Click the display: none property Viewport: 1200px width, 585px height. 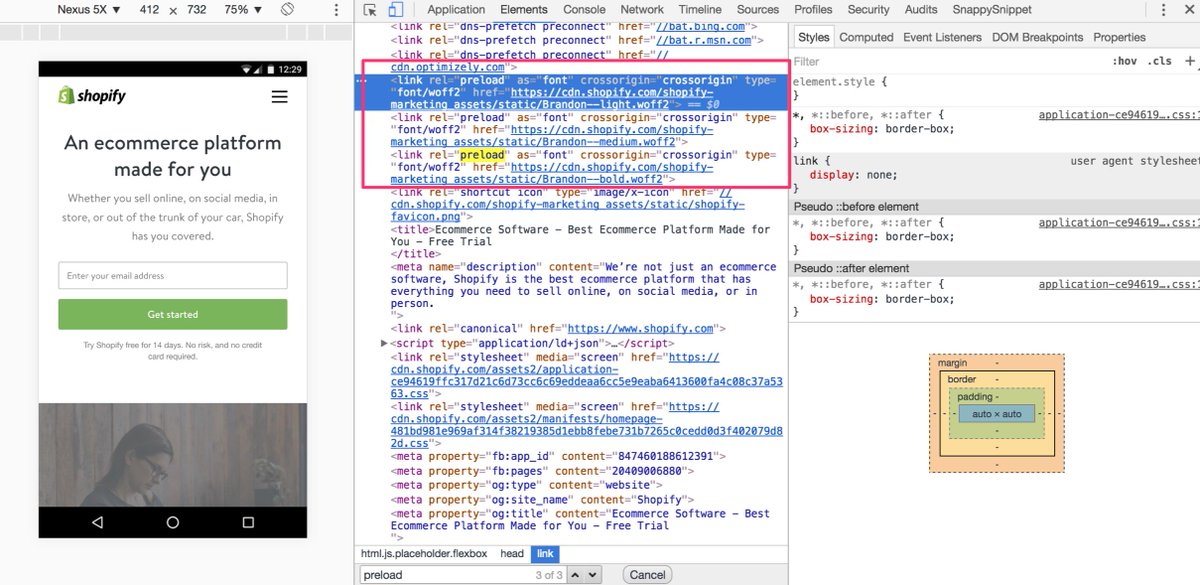(x=853, y=173)
